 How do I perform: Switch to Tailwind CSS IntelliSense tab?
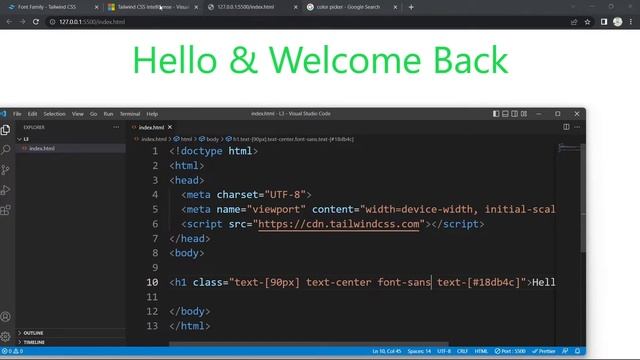click(x=152, y=7)
